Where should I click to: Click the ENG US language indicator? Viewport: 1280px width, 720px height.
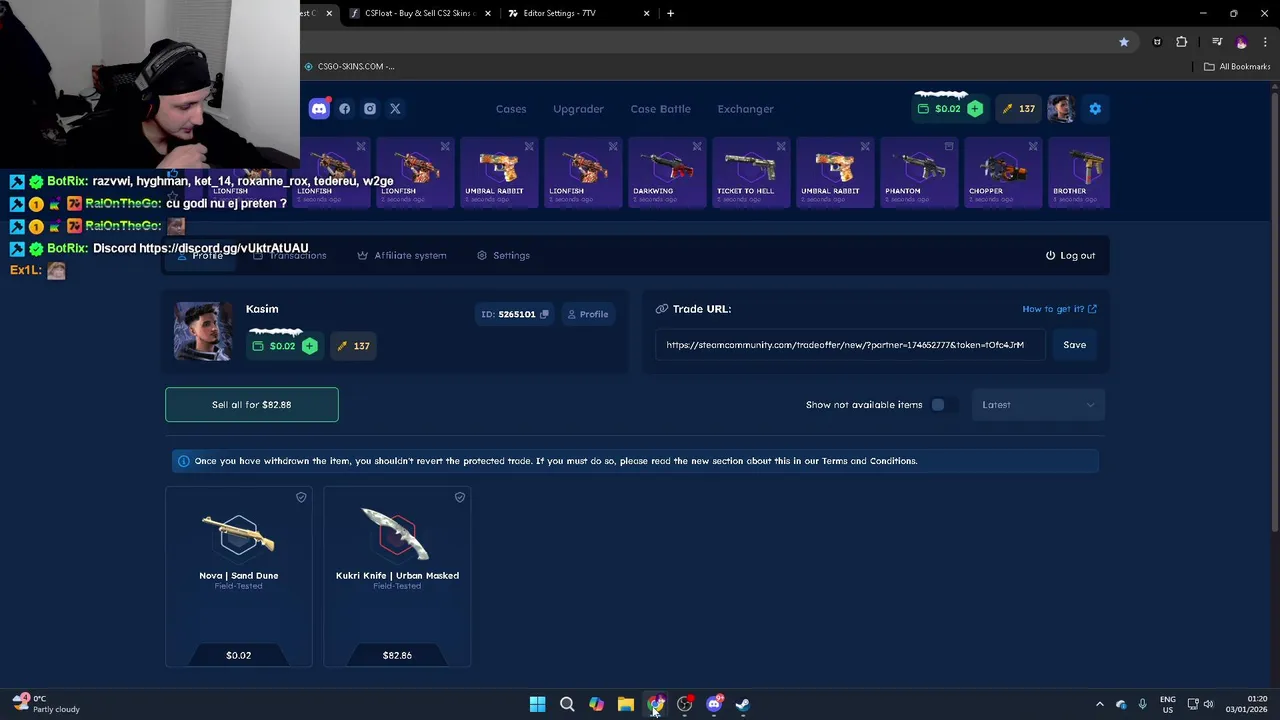1168,704
